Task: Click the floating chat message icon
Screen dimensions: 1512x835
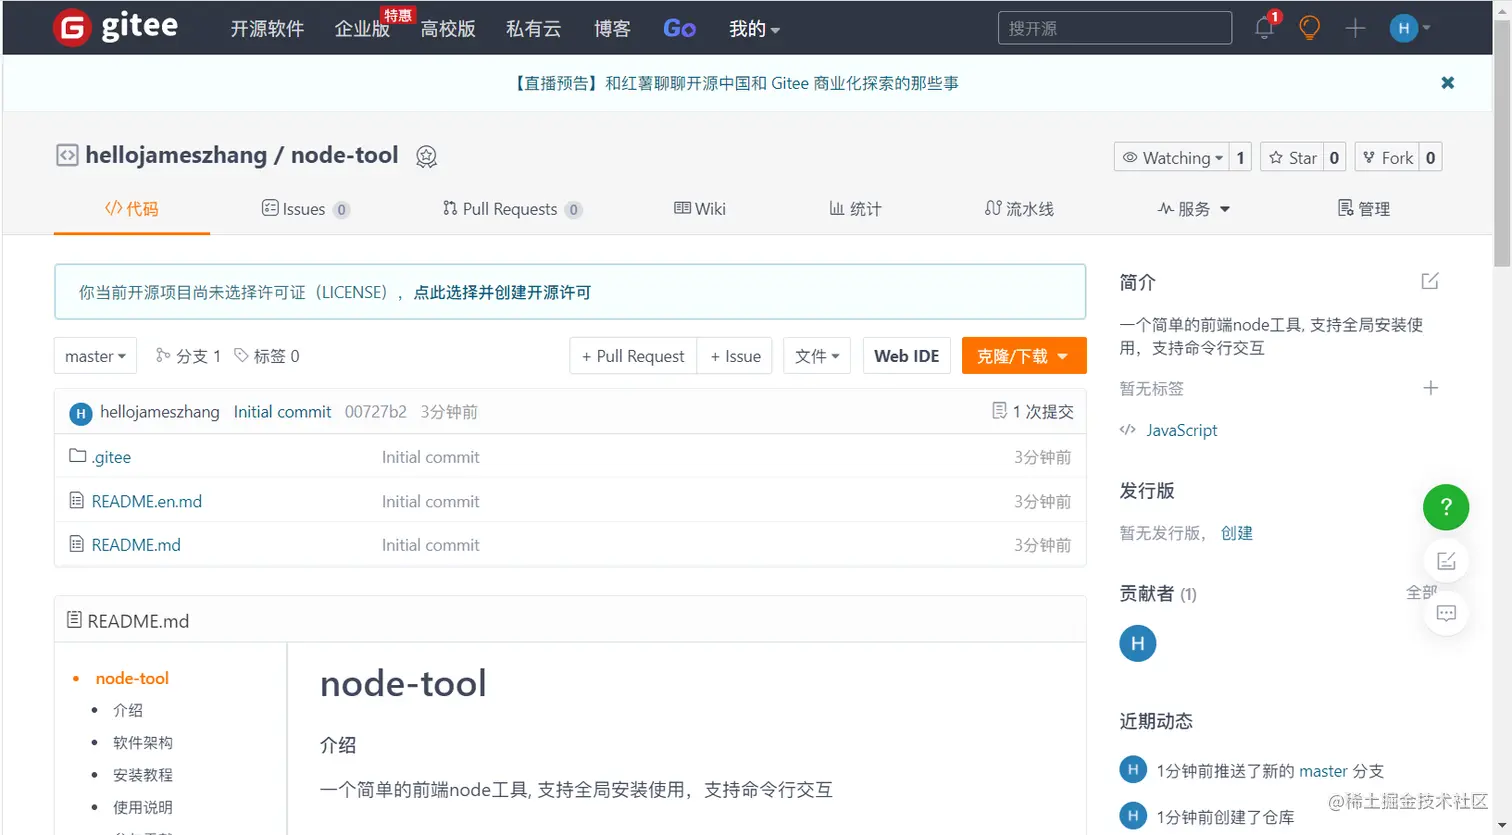Action: coord(1446,613)
